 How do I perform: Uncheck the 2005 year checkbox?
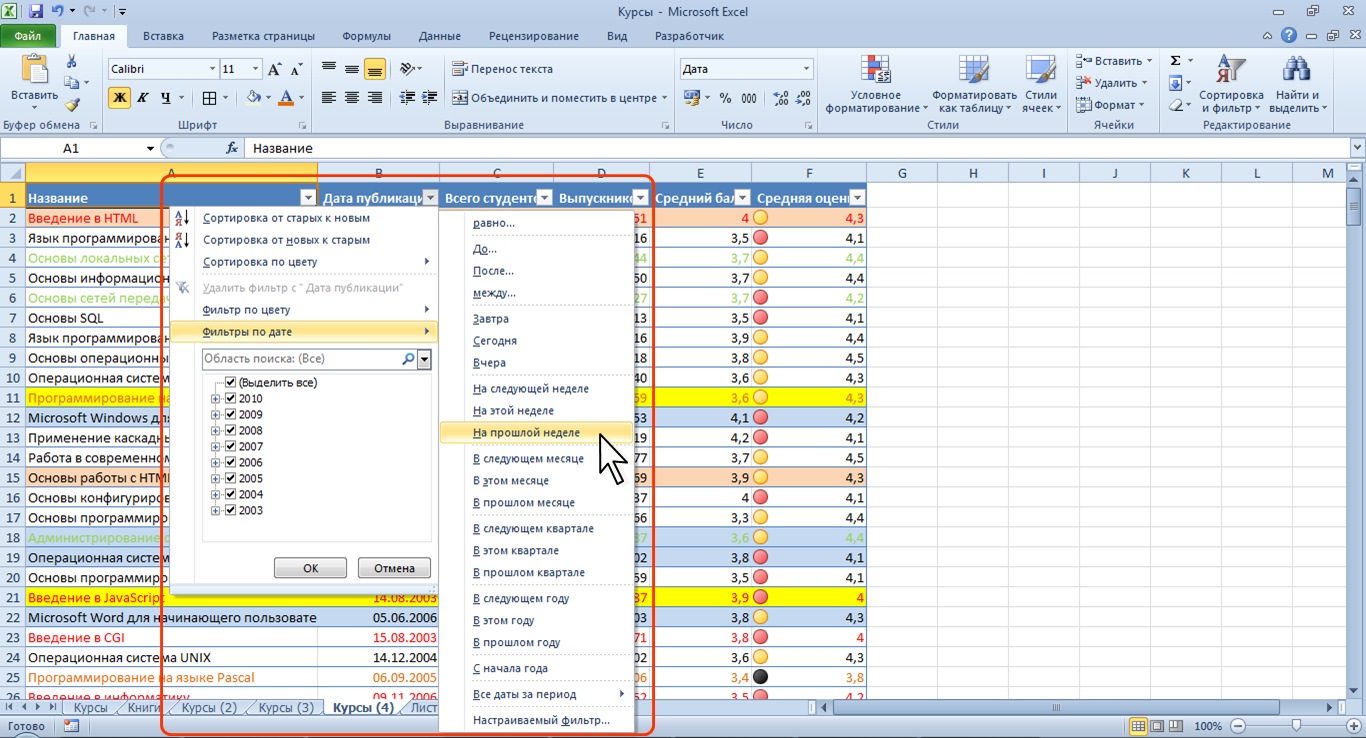[x=231, y=479]
